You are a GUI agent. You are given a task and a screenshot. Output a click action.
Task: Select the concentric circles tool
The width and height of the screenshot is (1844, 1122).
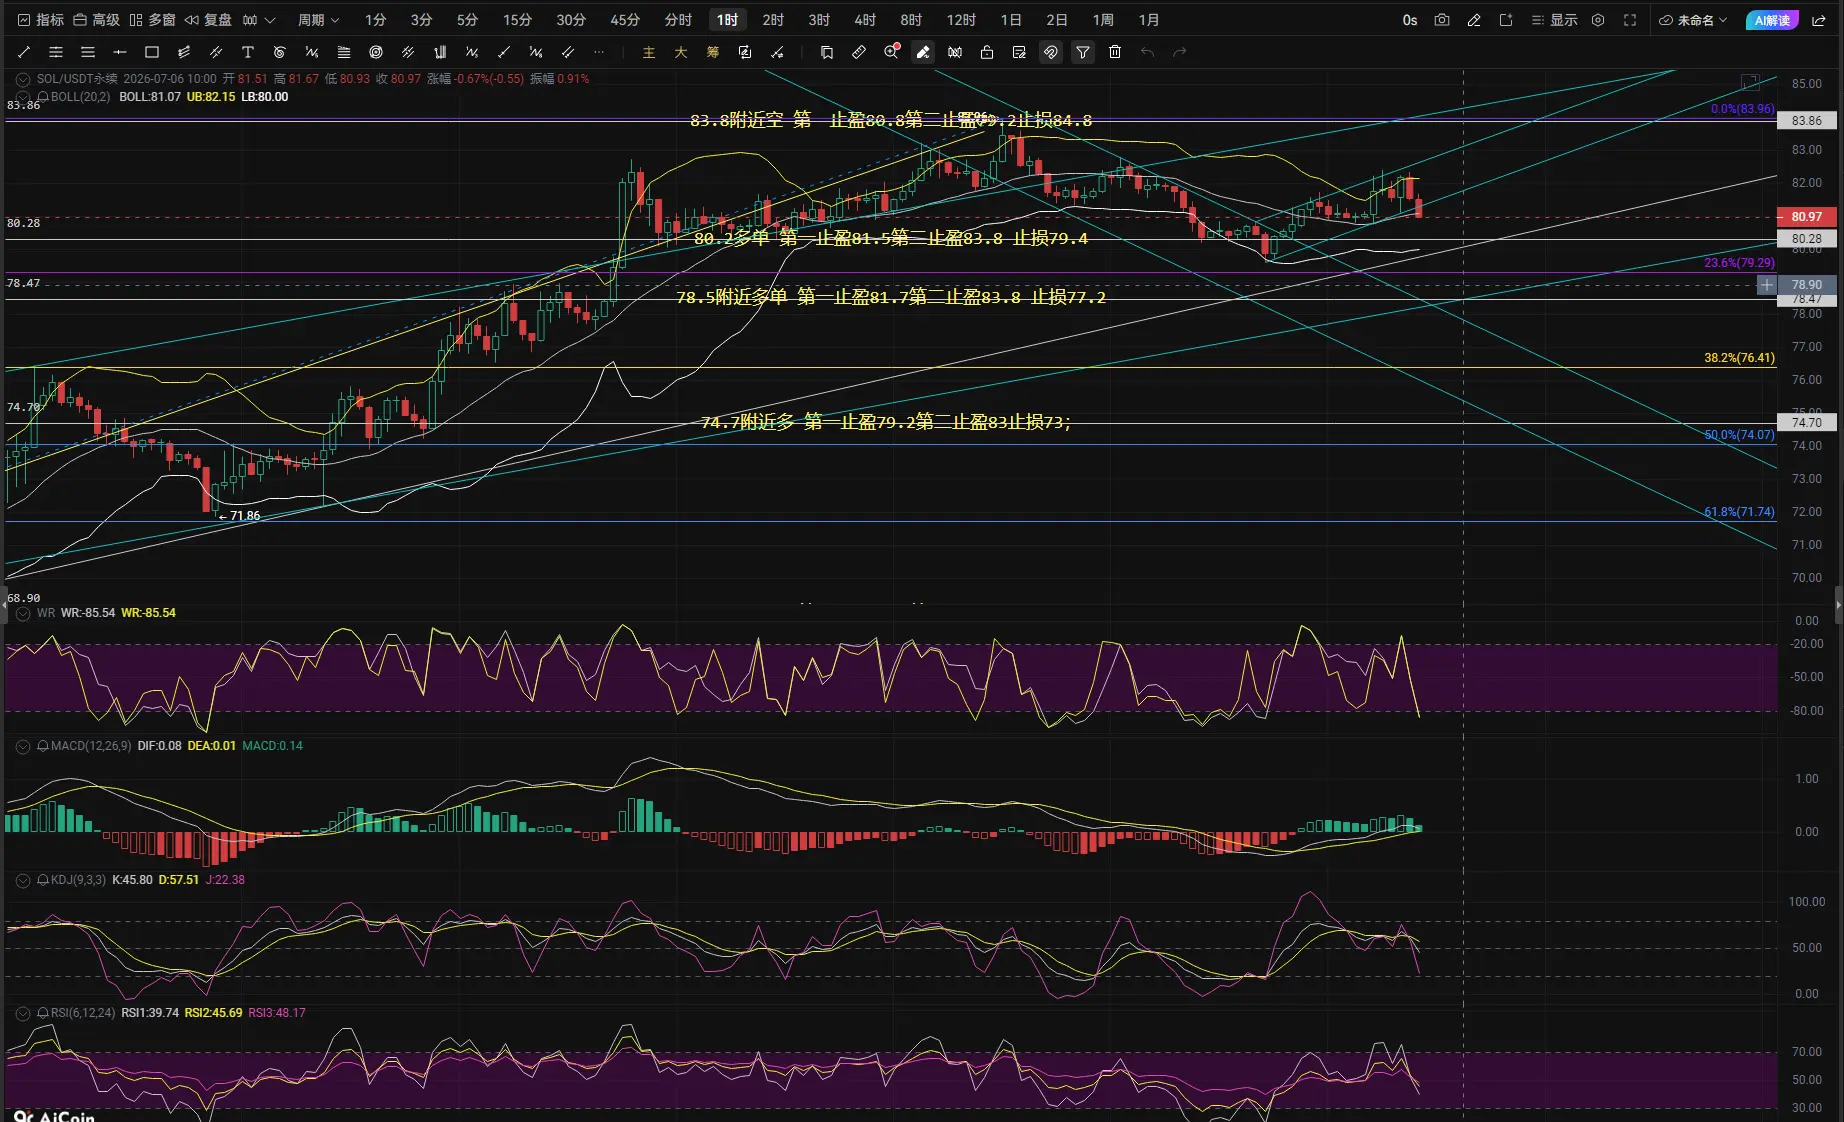click(376, 52)
